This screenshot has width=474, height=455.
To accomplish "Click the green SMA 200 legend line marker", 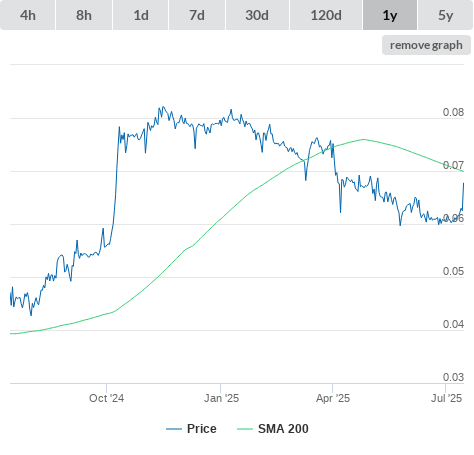I will [x=245, y=429].
